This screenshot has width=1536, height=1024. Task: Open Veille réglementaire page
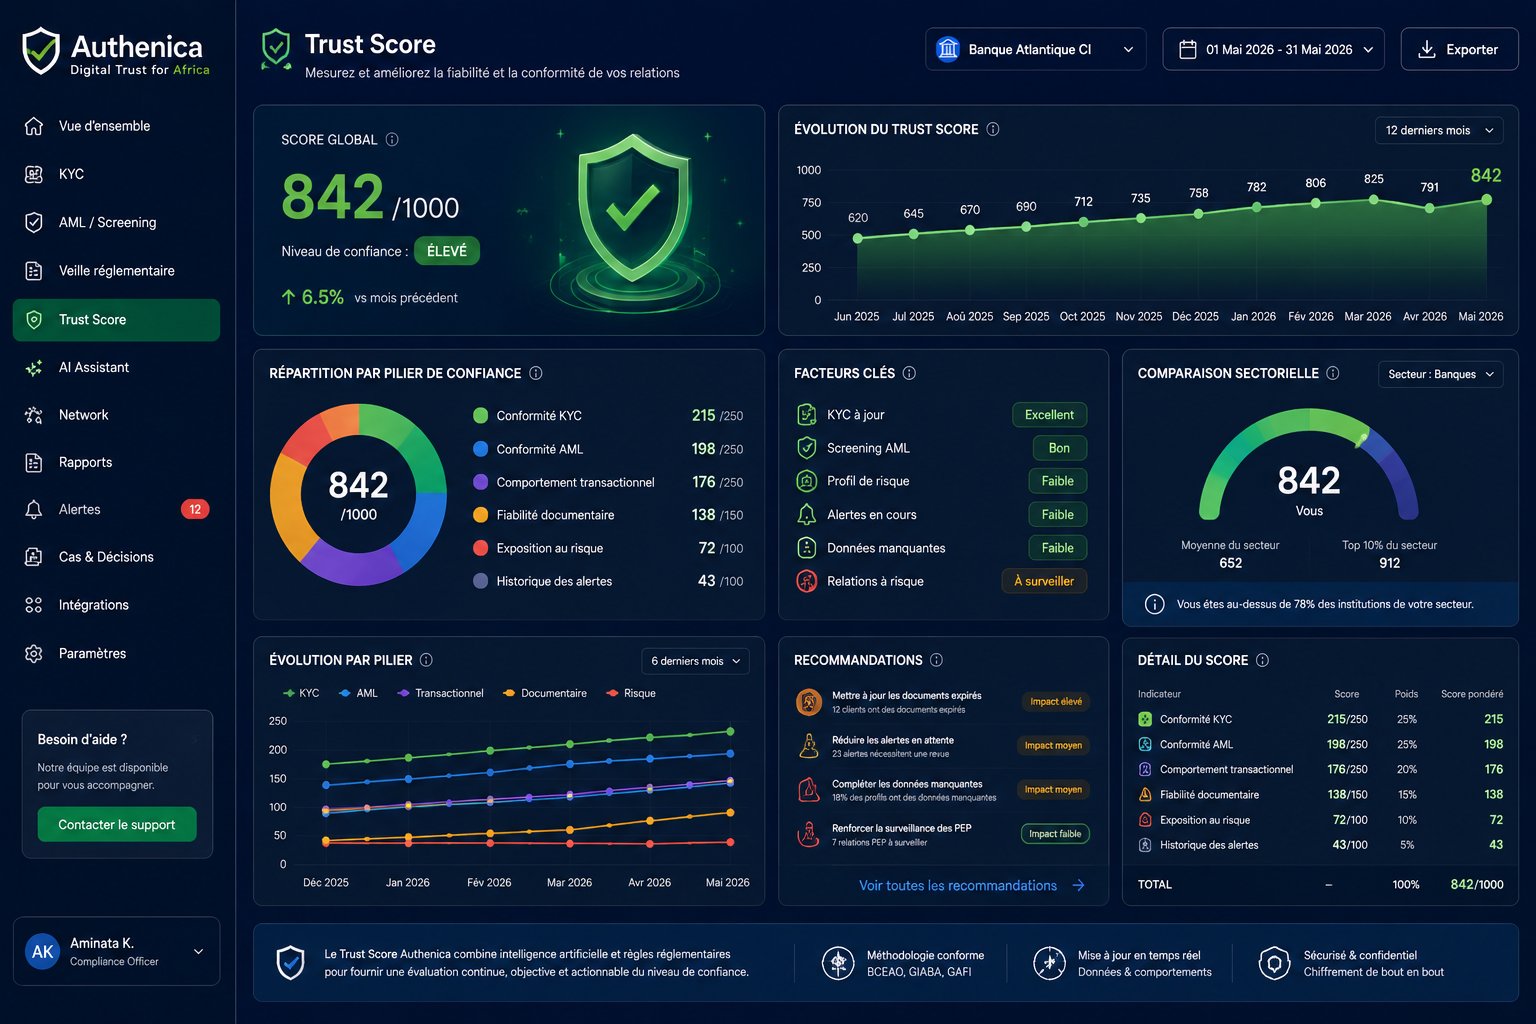116,271
